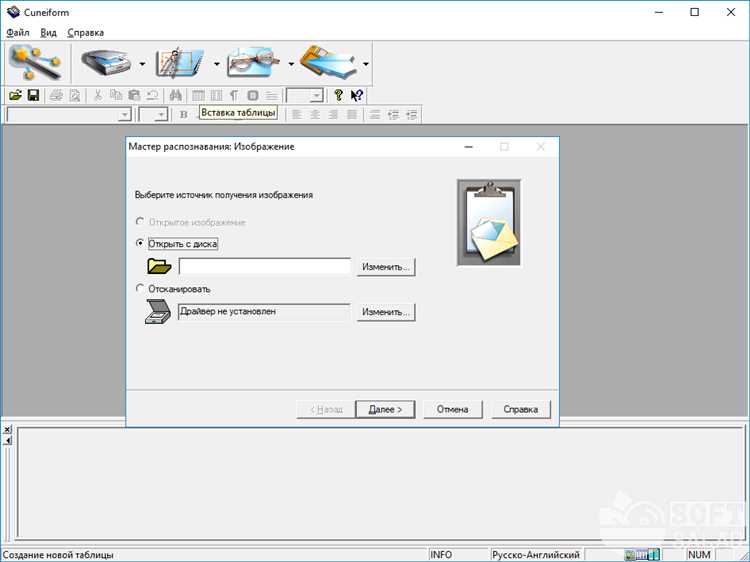Launch the recognition wizard wand icon
Image resolution: width=750 pixels, height=562 pixels.
[36, 63]
